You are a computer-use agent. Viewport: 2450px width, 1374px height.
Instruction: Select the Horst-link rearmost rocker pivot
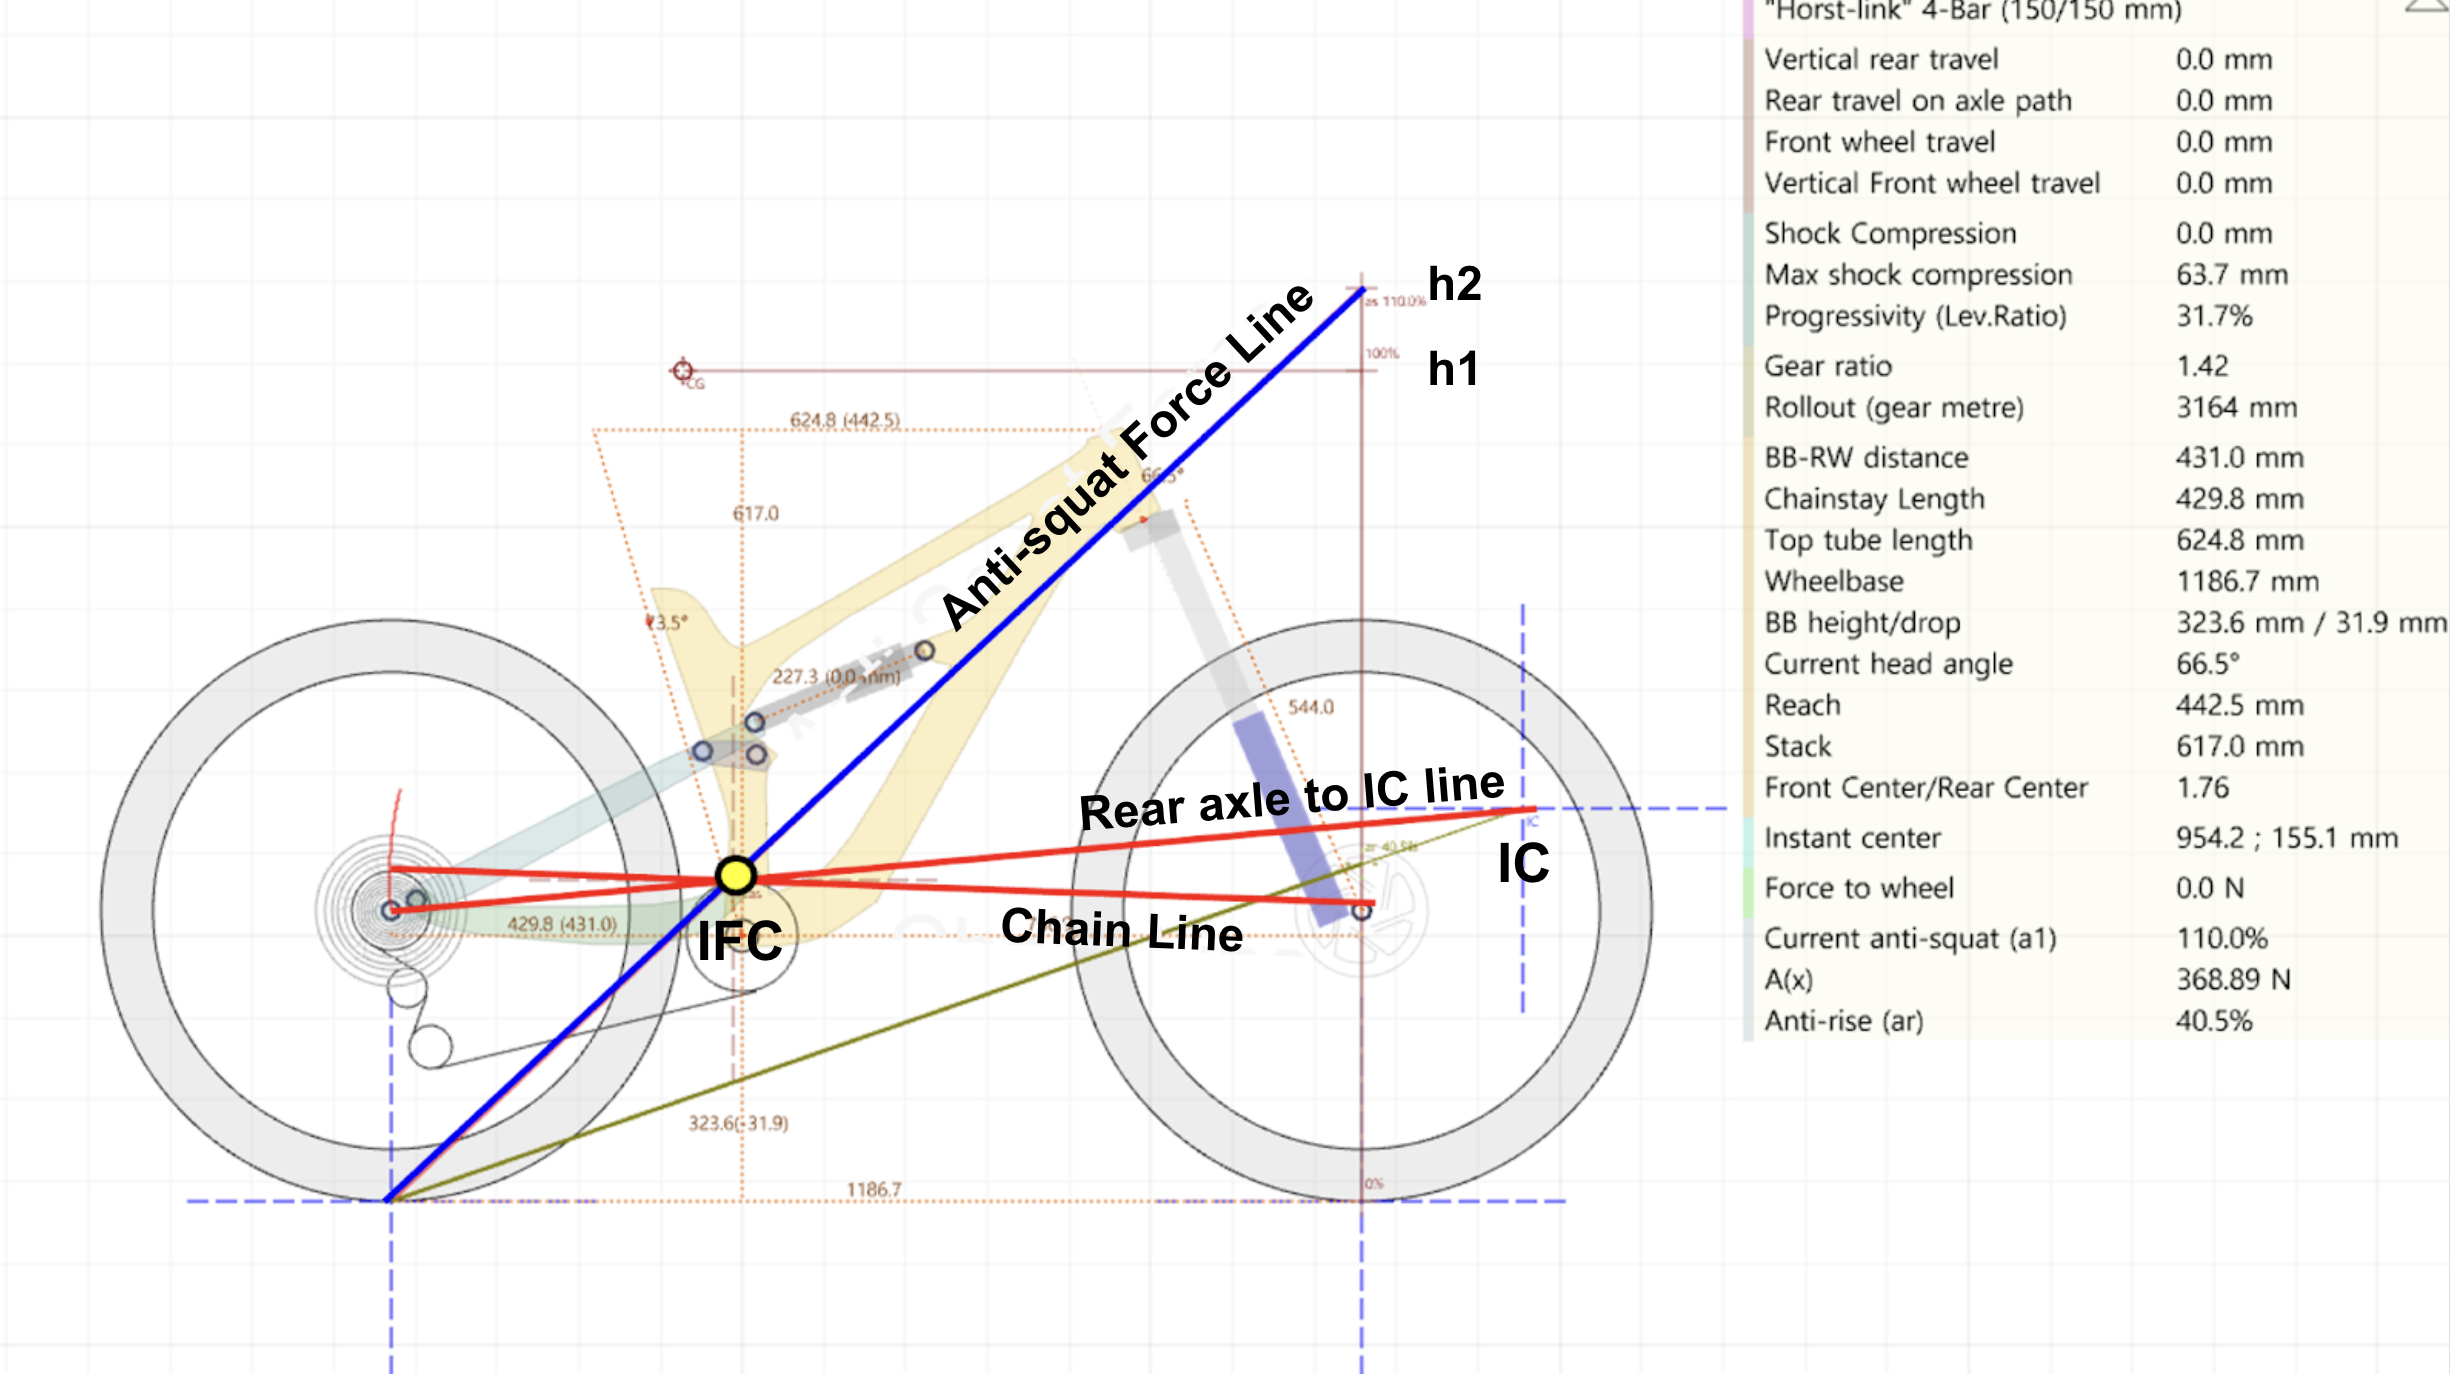click(703, 751)
